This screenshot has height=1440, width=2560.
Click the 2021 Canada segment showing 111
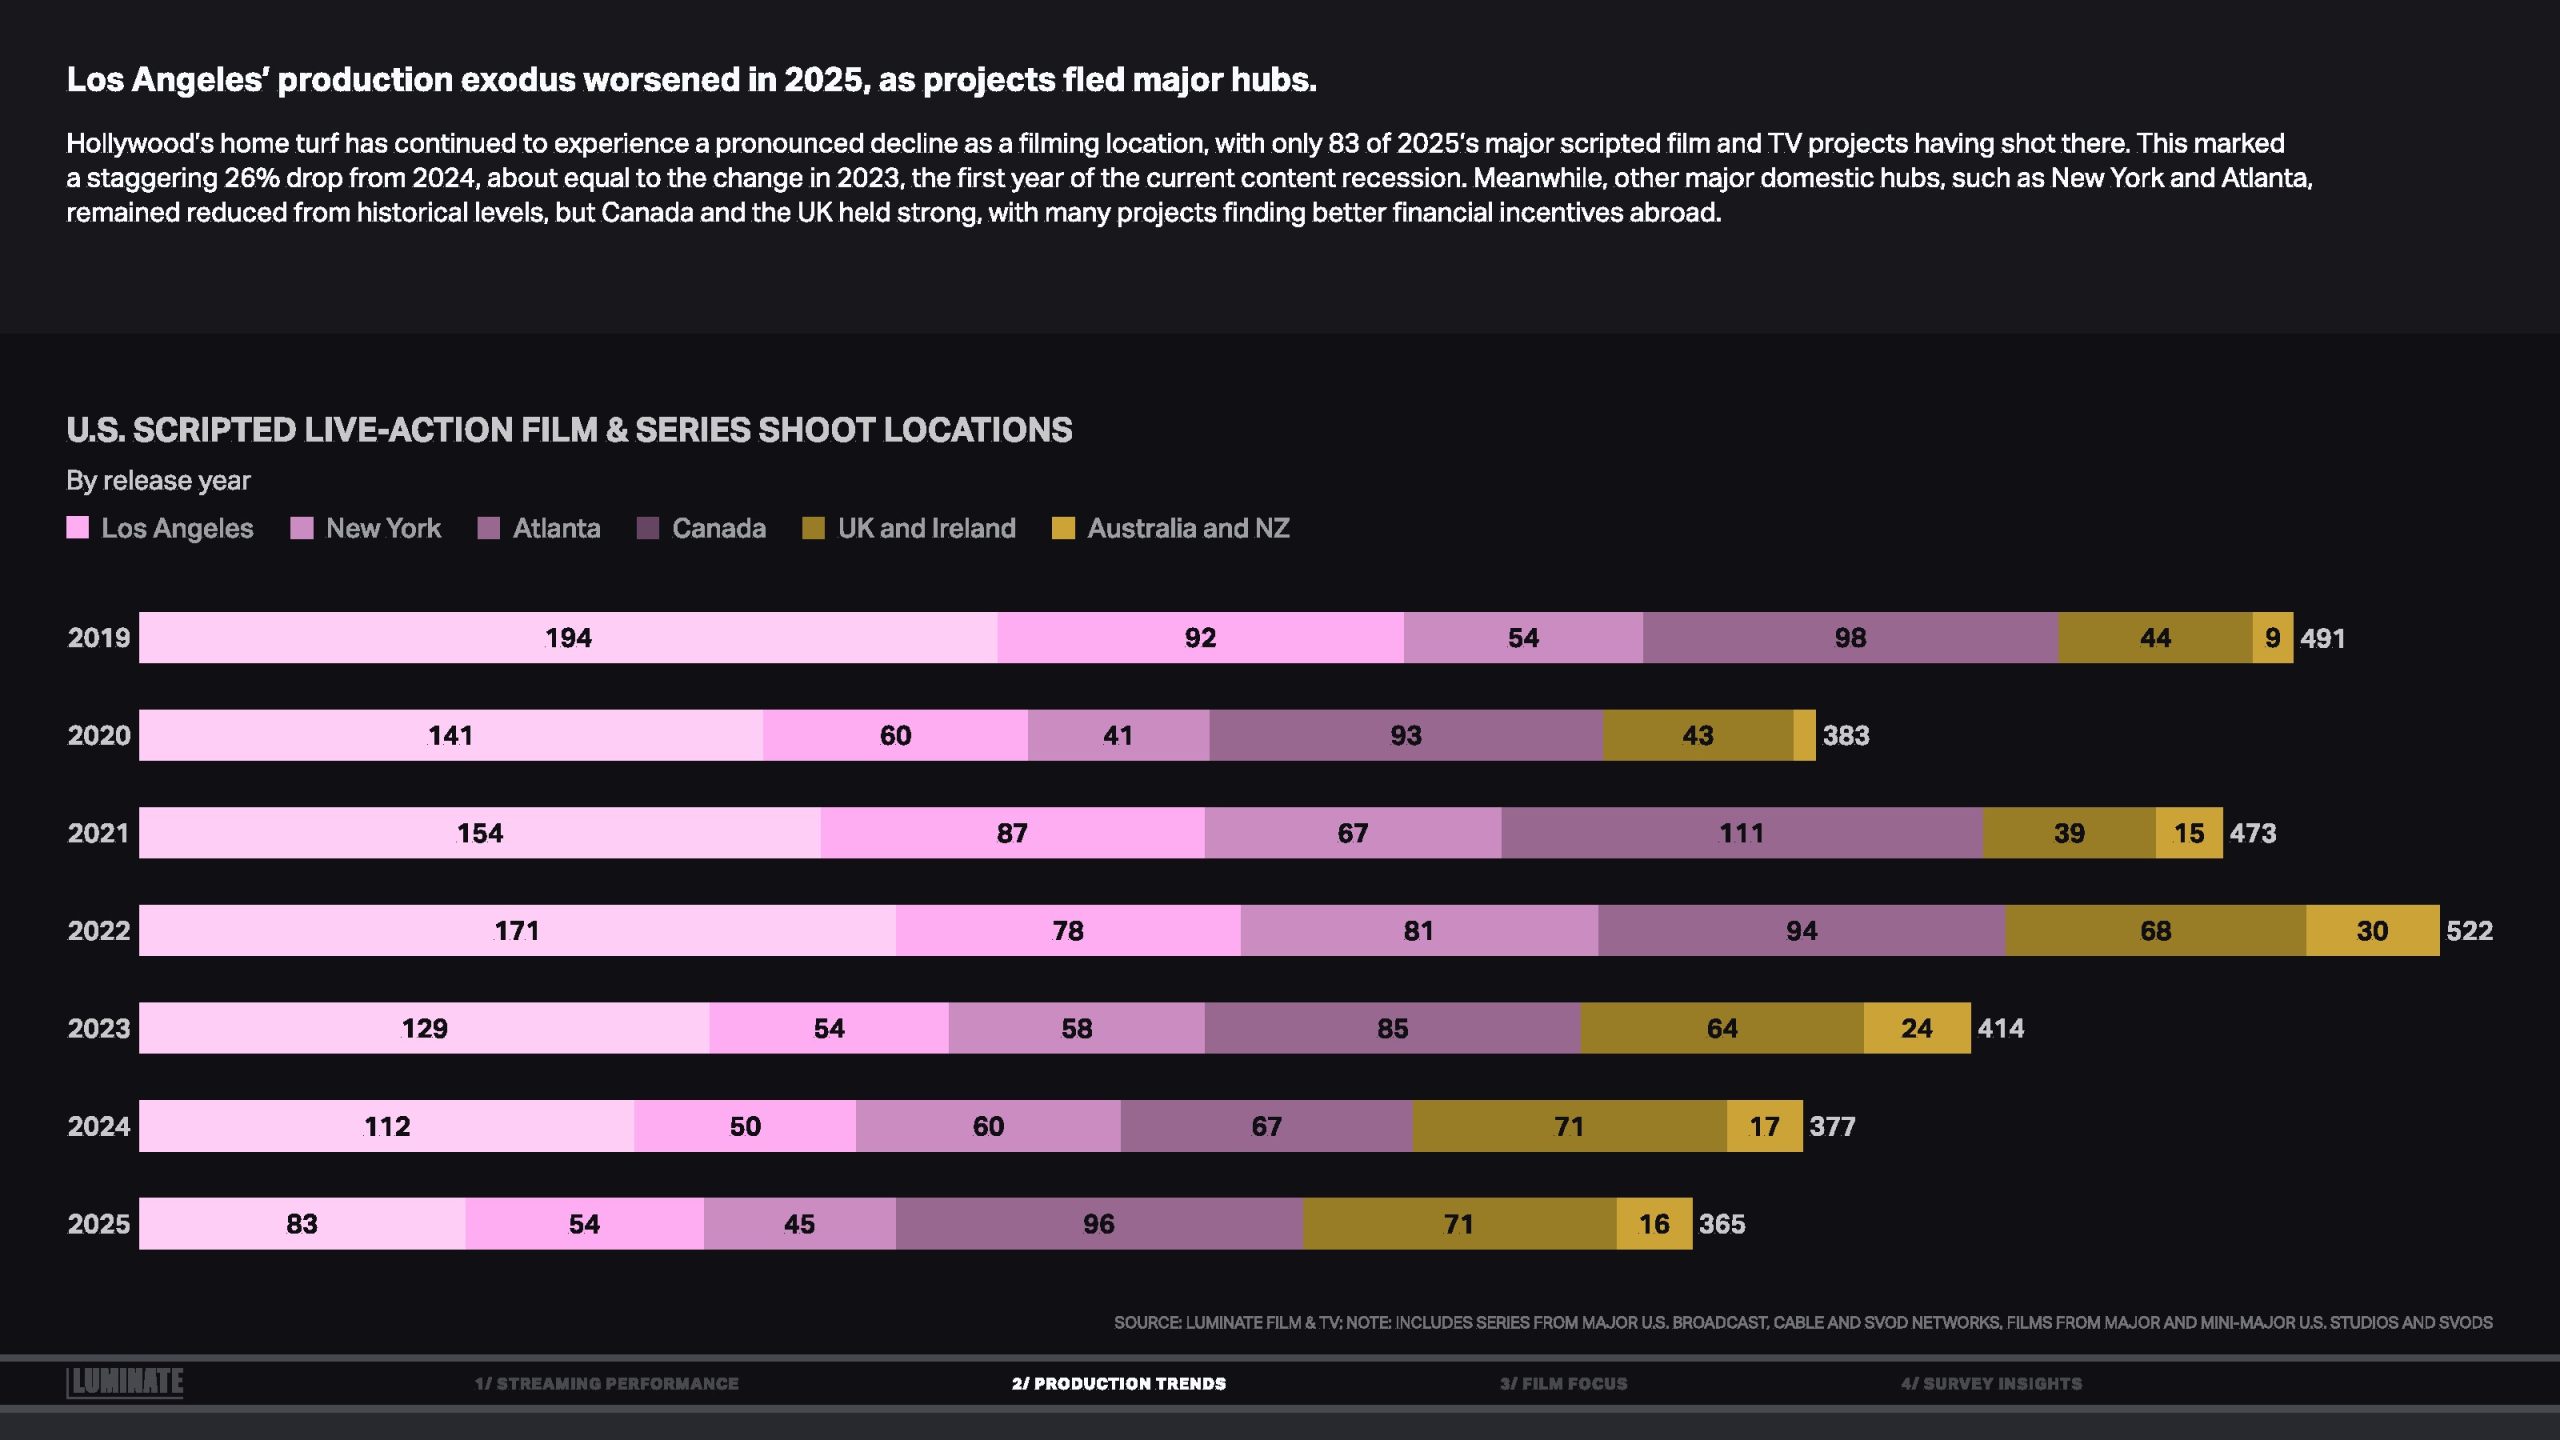pos(1741,833)
